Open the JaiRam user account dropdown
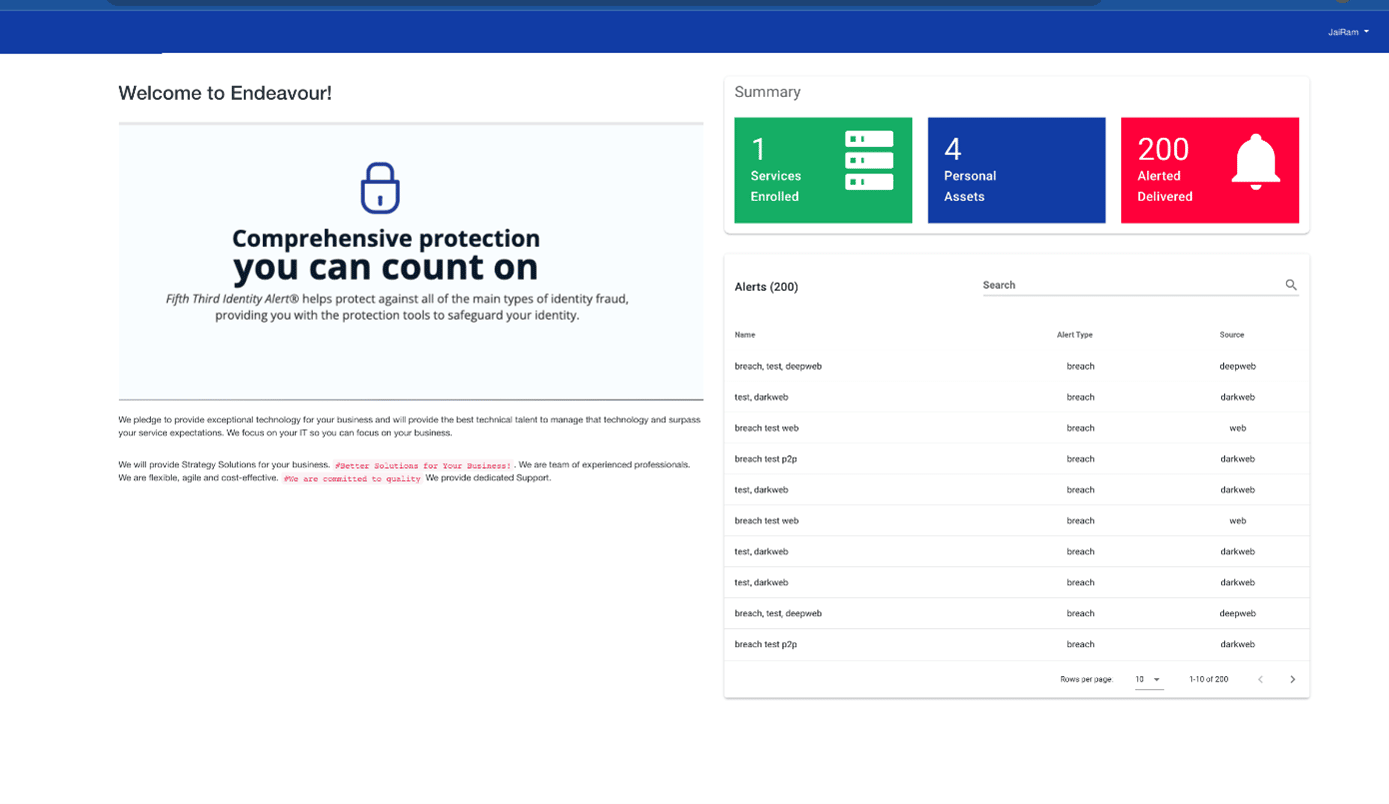Screen dimensions: 1389x804 coord(1348,32)
